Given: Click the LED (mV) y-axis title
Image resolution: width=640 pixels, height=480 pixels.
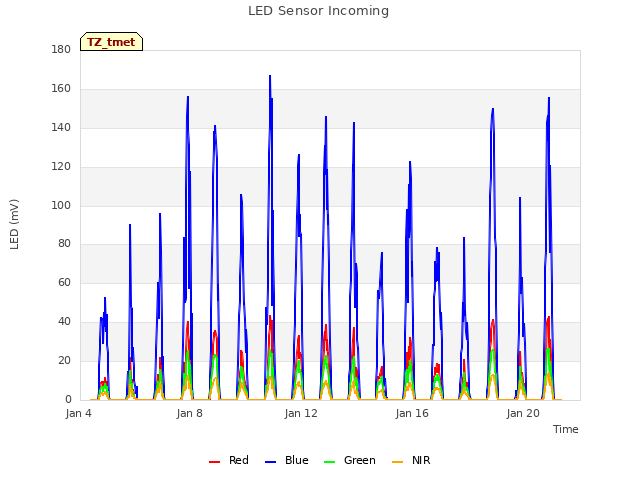Looking at the screenshot, I should (x=14, y=224).
